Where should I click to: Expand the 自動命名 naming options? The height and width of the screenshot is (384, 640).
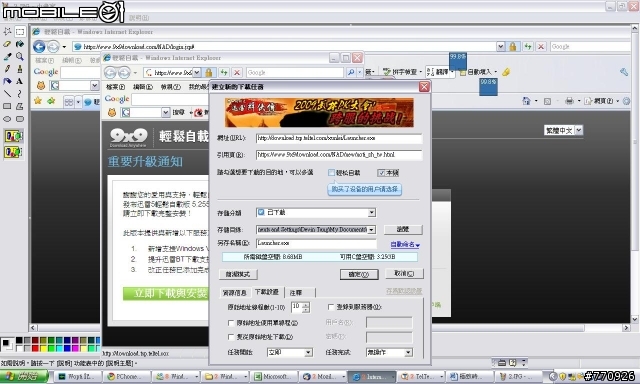tap(405, 244)
